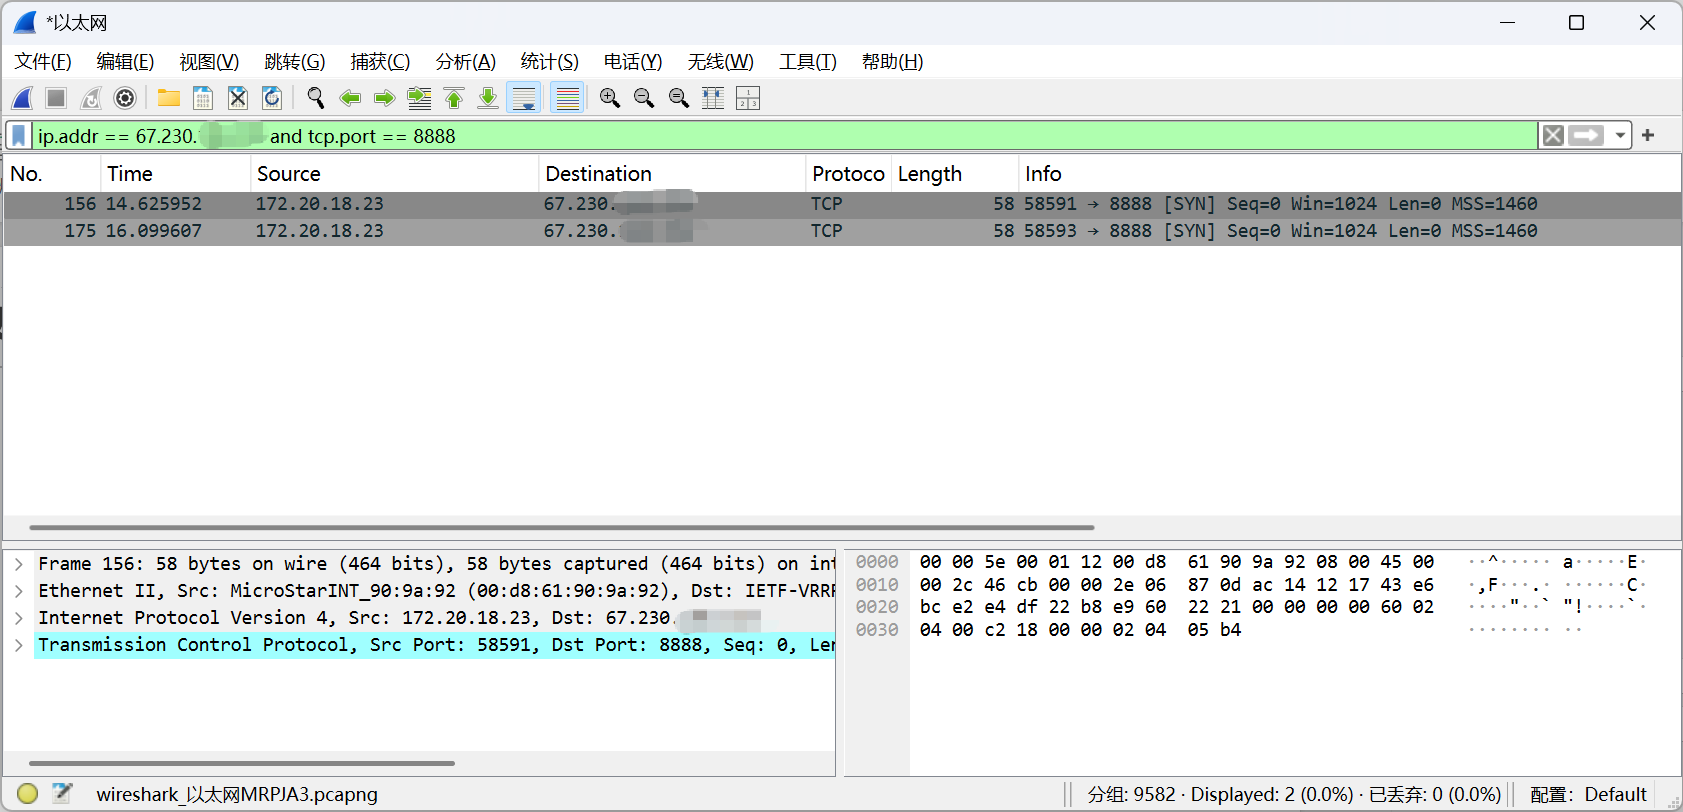The width and height of the screenshot is (1683, 812).
Task: Stop the running packet capture
Action: (x=56, y=98)
